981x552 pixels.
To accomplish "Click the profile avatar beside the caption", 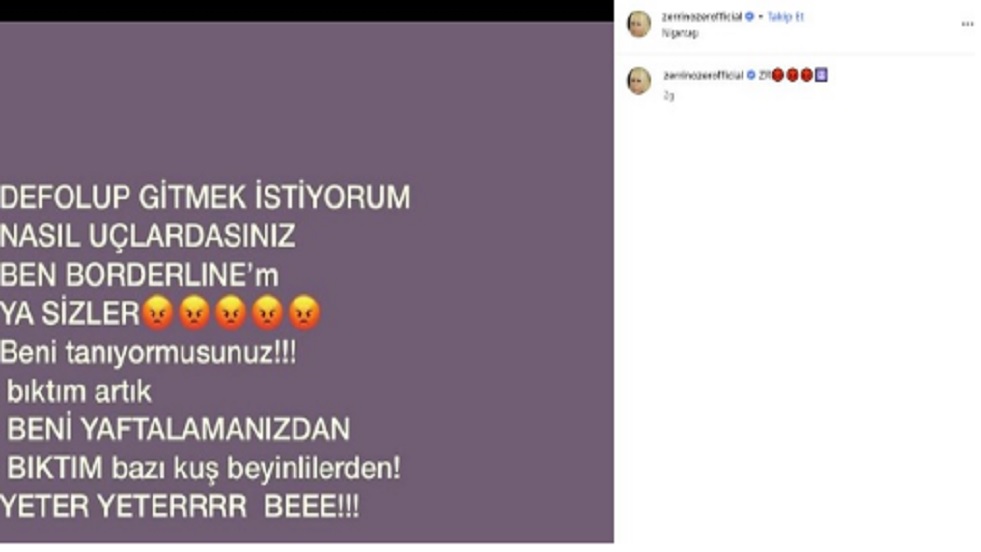I will pyautogui.click(x=639, y=81).
